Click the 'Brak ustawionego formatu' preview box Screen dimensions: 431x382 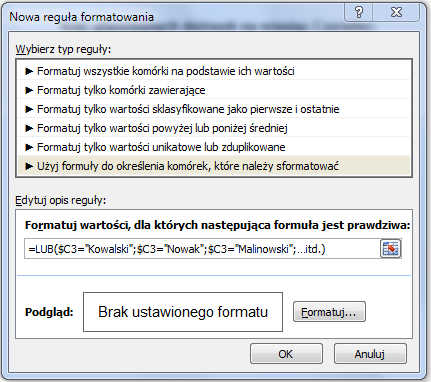point(183,312)
